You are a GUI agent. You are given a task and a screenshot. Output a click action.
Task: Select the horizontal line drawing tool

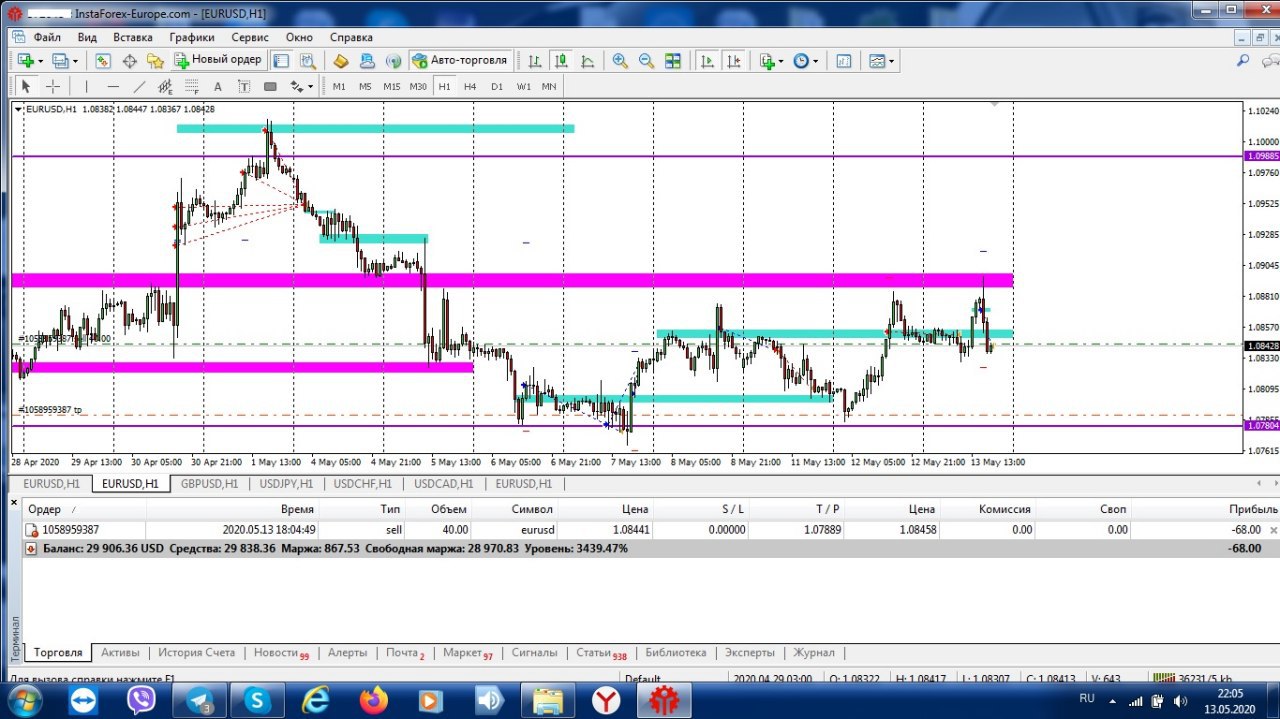coord(113,86)
